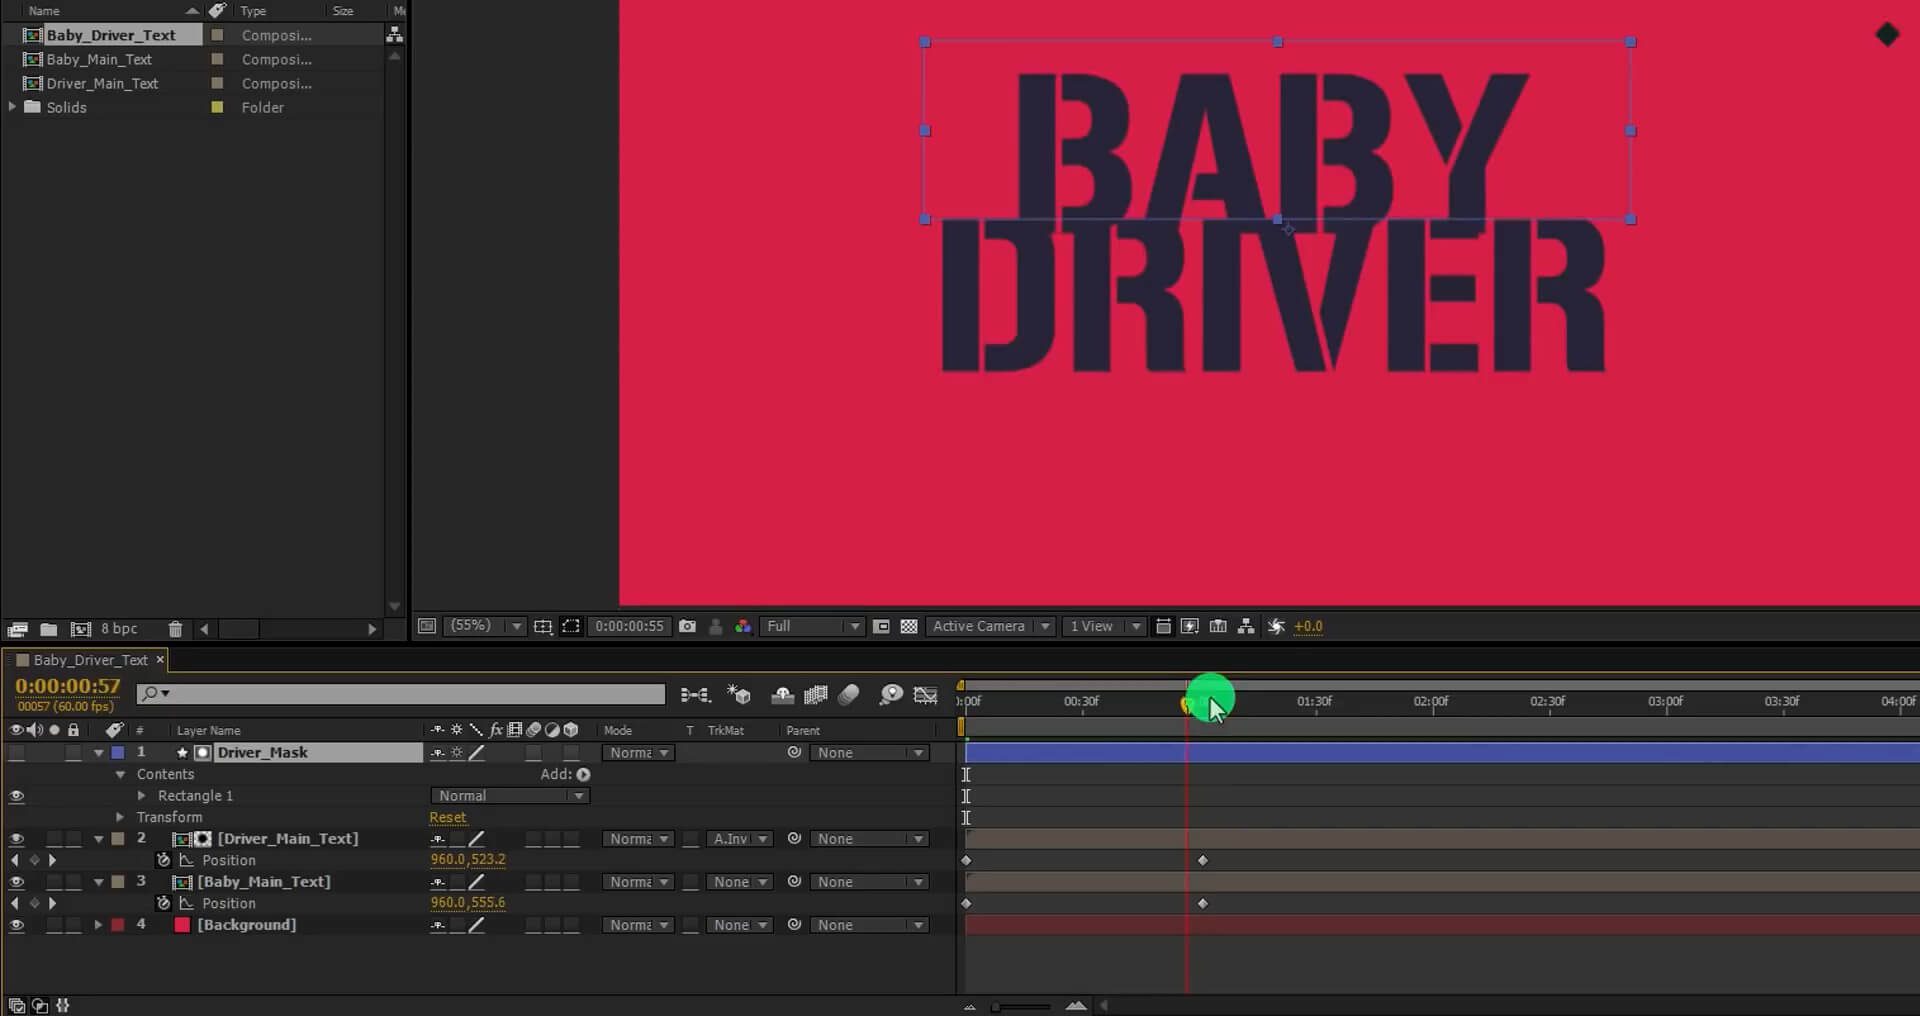
Task: Click interpret footage icon in Project panel
Action: (17, 629)
